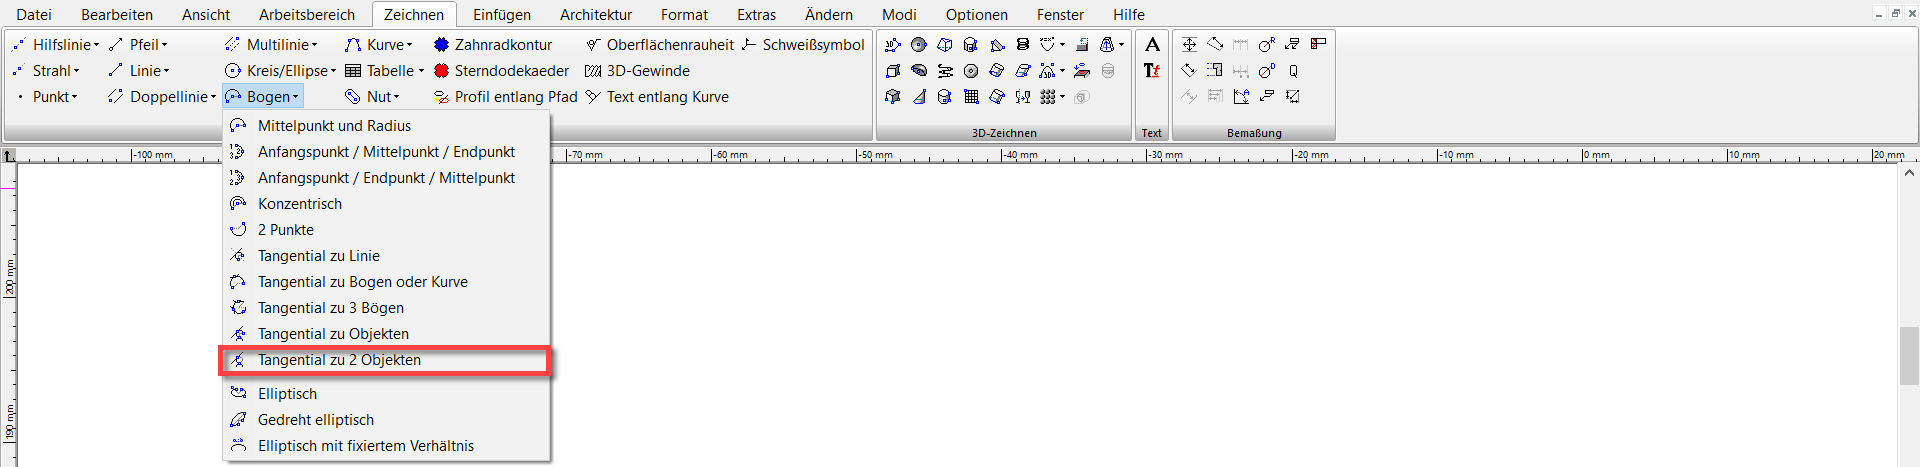Switch to the Einfügen tab
This screenshot has width=1920, height=467.
(502, 14)
